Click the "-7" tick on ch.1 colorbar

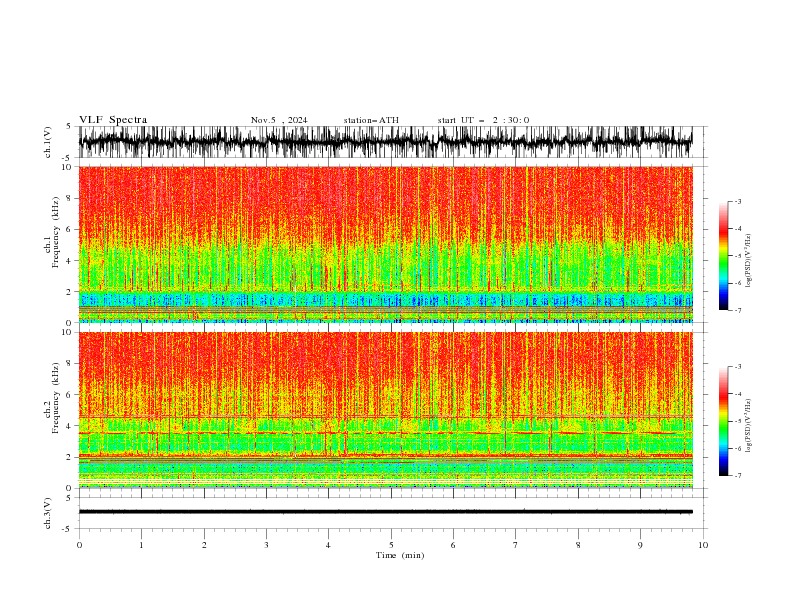(x=738, y=310)
